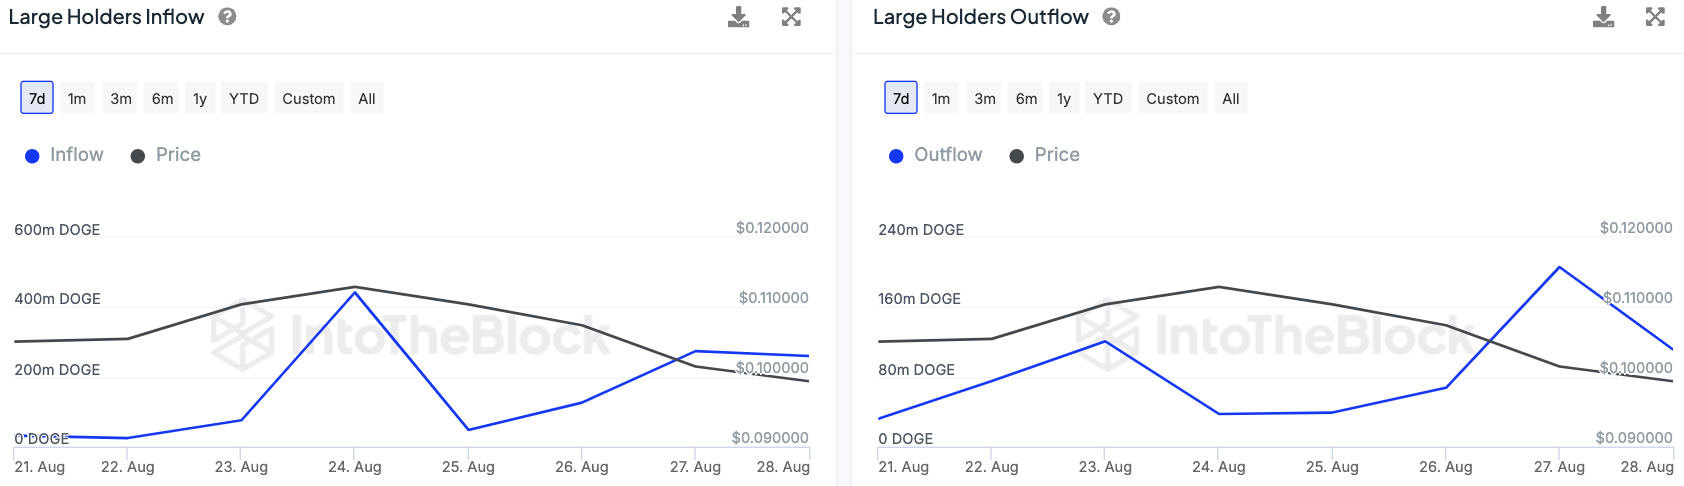The image size is (1684, 486).
Task: Select 1m range on Inflow chart
Action: coord(77,98)
